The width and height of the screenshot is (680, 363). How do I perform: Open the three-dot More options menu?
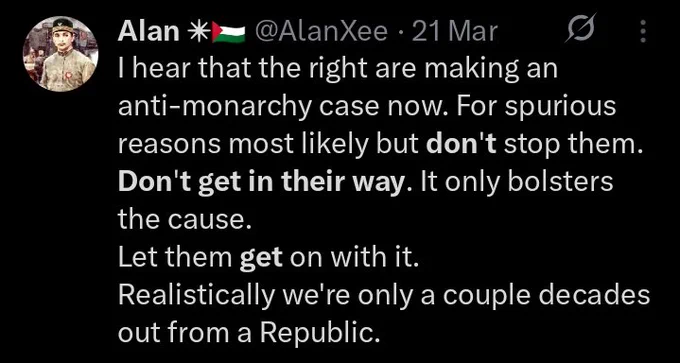643,32
